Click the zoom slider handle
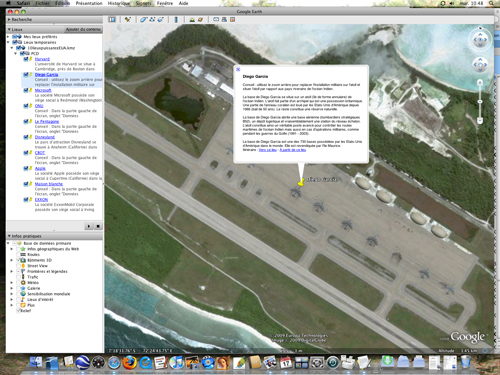This screenshot has width=500, height=375. [480, 101]
